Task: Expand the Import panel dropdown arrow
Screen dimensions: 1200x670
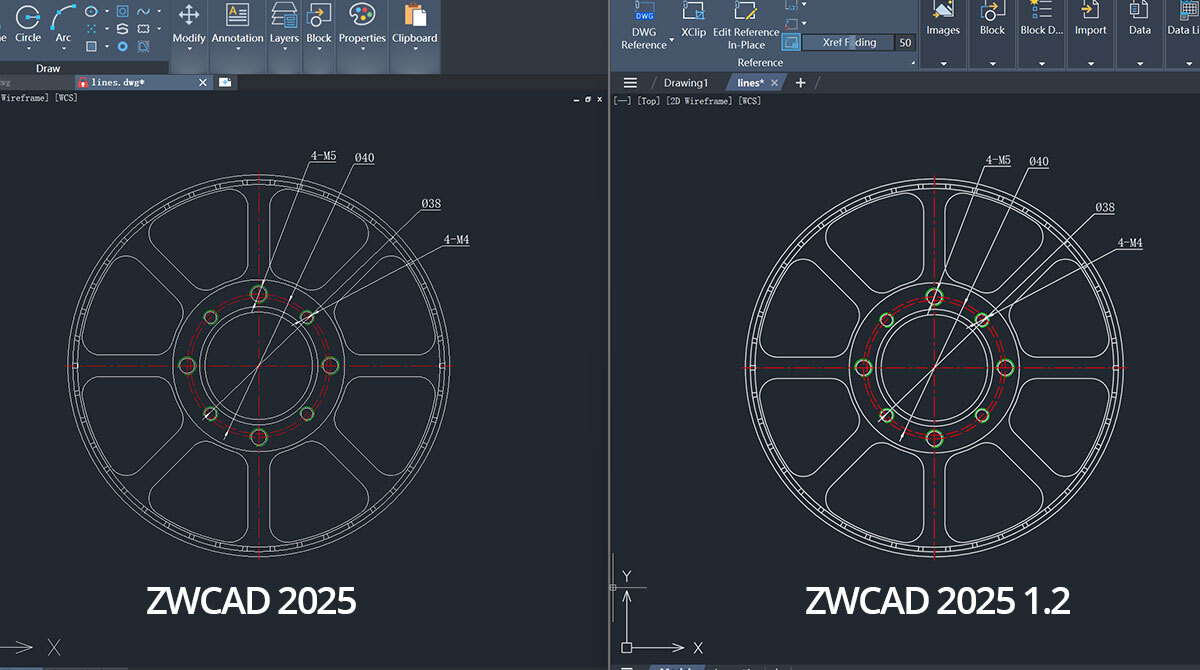Action: 1091,62
